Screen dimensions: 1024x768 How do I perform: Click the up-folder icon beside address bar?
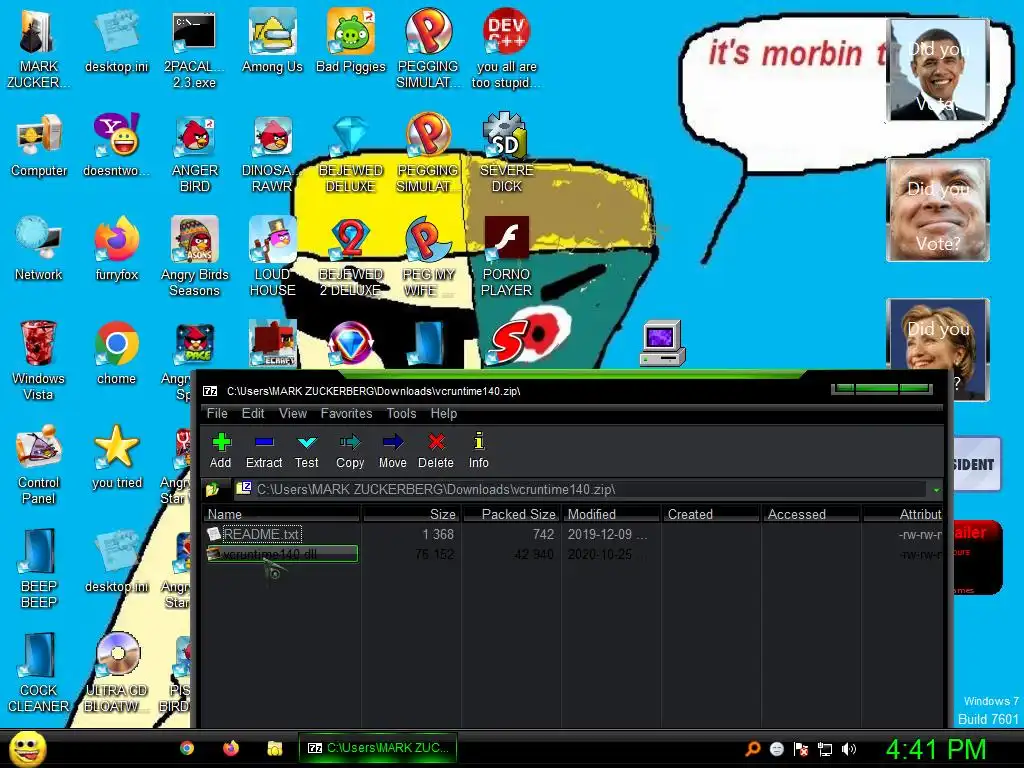click(212, 489)
